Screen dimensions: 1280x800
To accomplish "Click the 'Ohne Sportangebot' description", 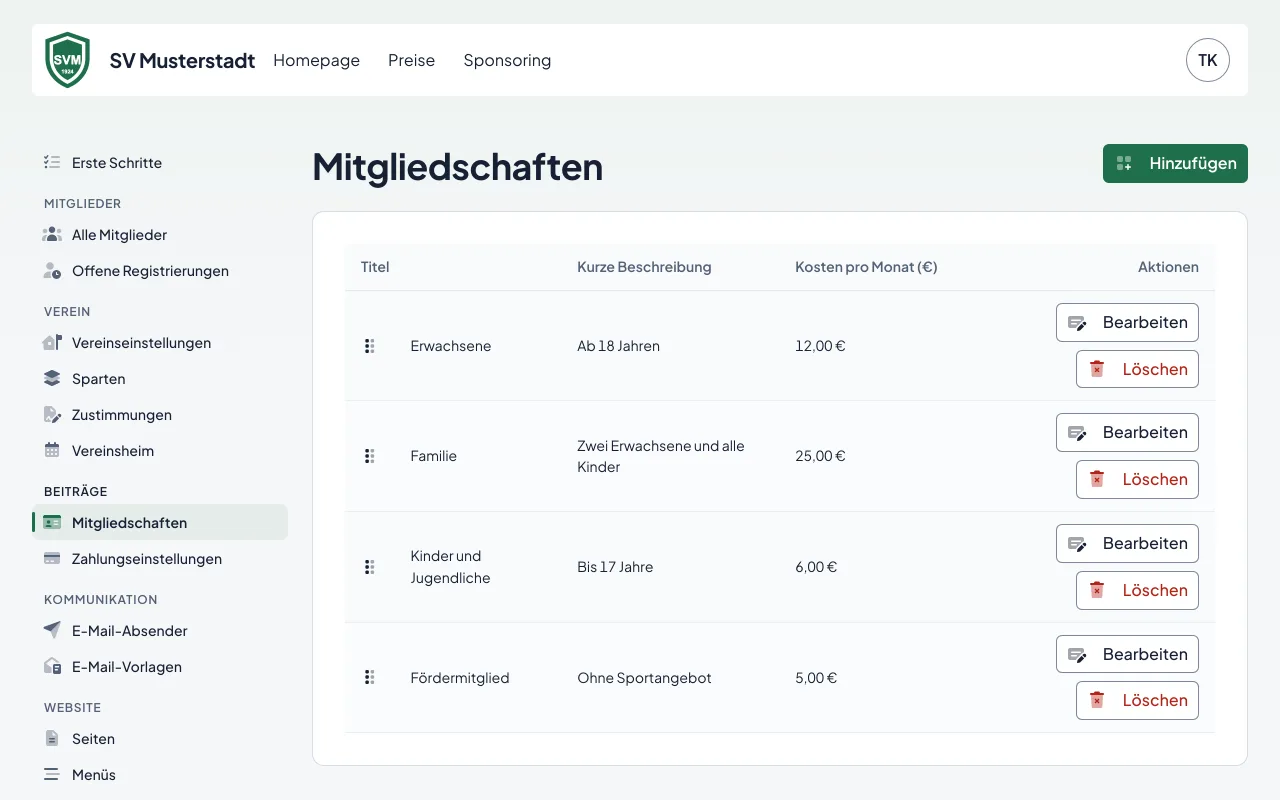I will pos(644,678).
